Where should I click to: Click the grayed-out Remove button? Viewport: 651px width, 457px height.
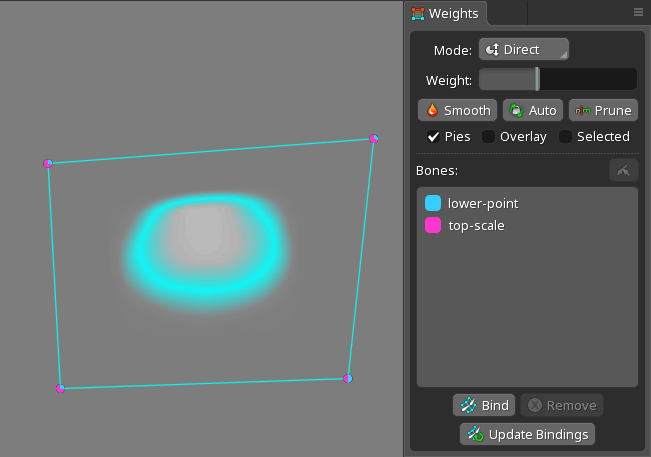(561, 405)
